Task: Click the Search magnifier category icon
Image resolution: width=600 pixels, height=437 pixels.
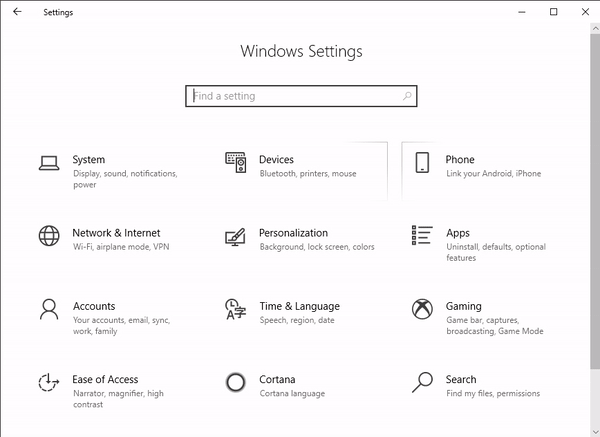Action: click(x=422, y=382)
